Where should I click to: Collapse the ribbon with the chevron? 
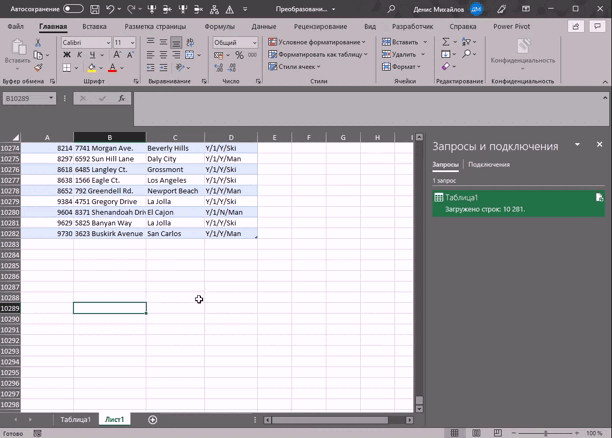[x=605, y=82]
